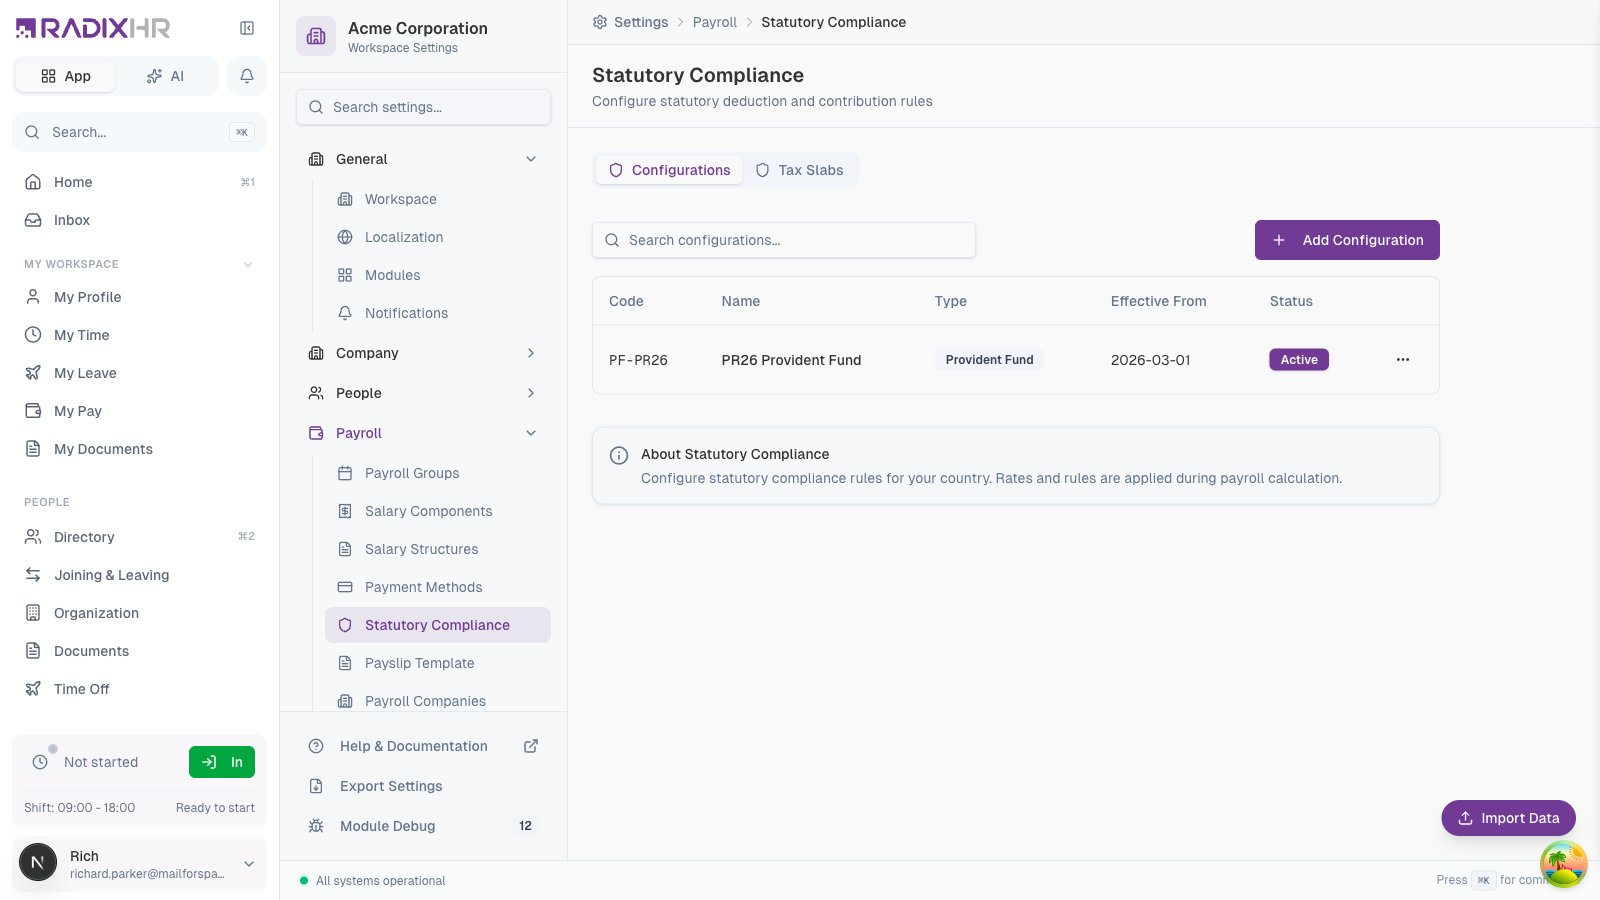Image resolution: width=1600 pixels, height=900 pixels.
Task: Click the PF-PR26 code cell
Action: point(638,360)
